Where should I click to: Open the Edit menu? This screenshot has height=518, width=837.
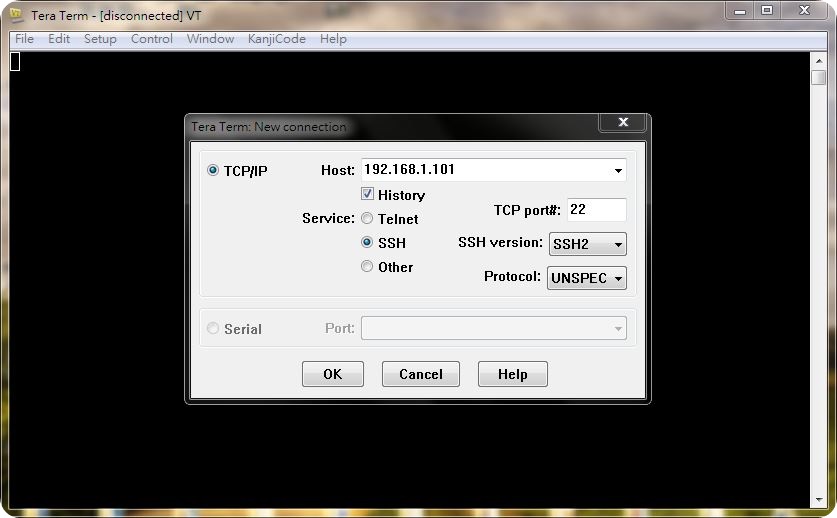pyautogui.click(x=59, y=39)
